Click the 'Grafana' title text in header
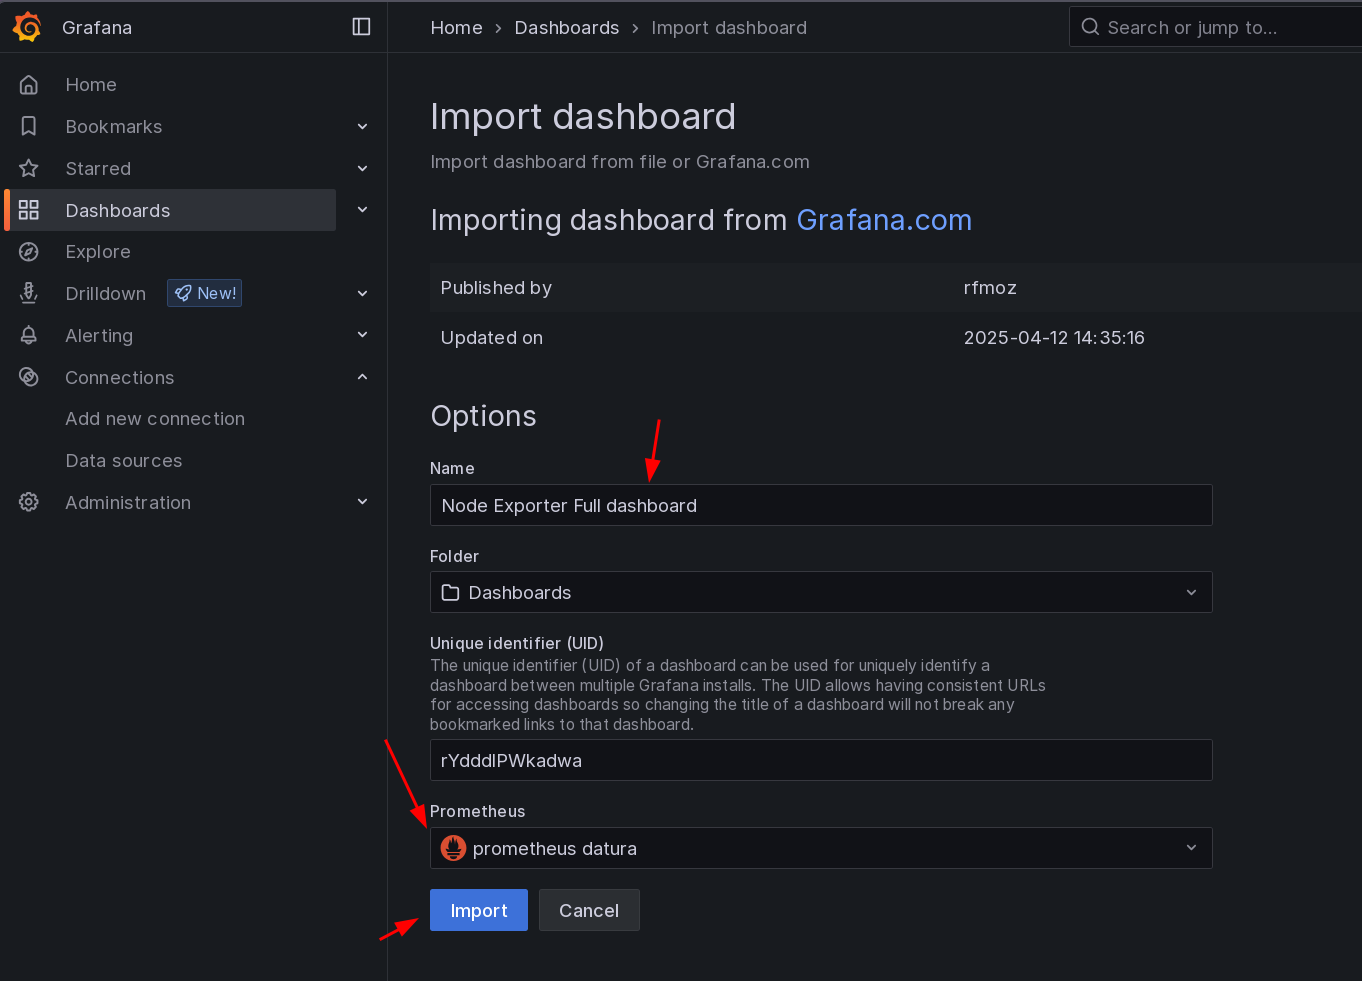 tap(97, 28)
